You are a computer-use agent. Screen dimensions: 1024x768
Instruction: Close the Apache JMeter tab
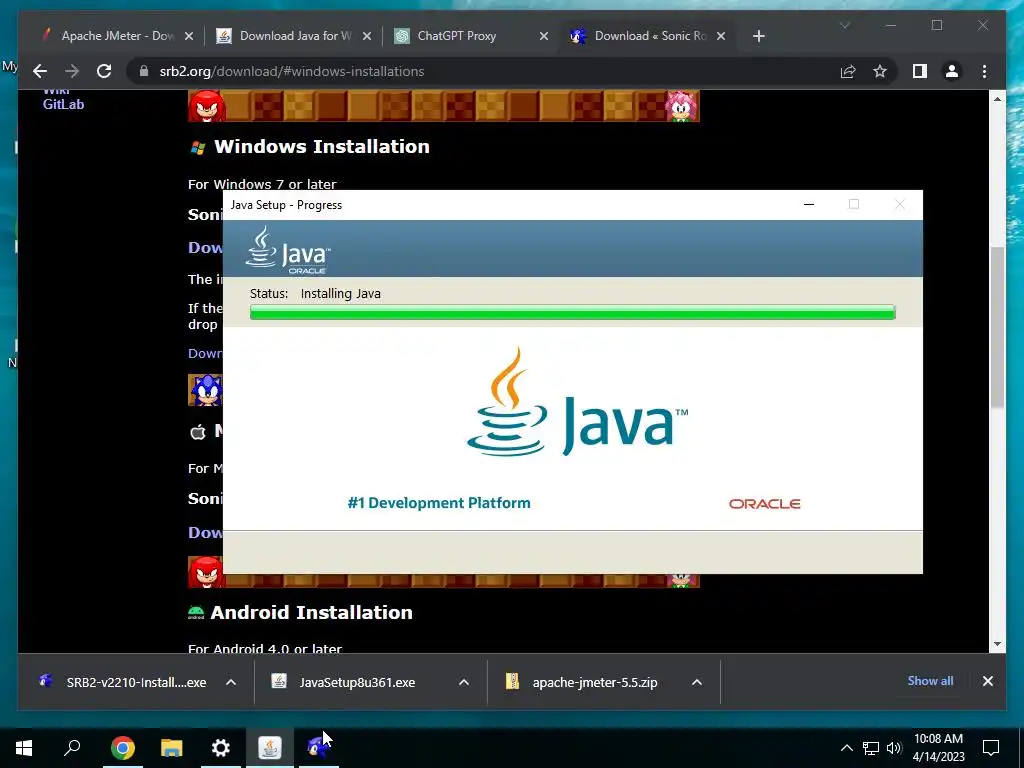(189, 36)
